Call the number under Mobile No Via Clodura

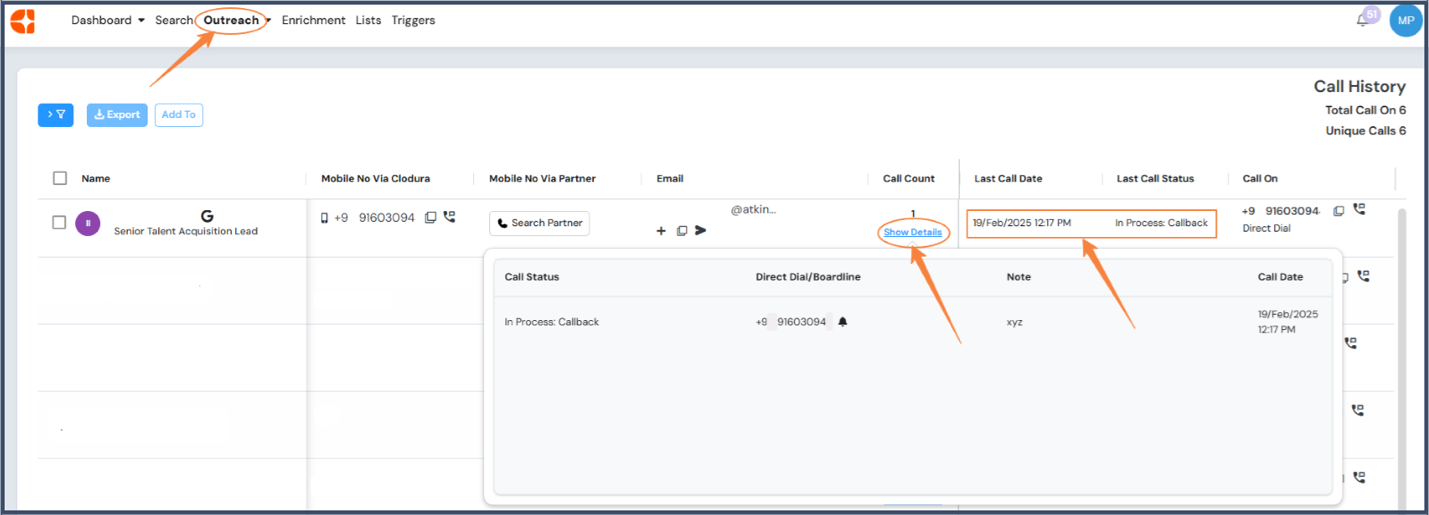(x=449, y=217)
